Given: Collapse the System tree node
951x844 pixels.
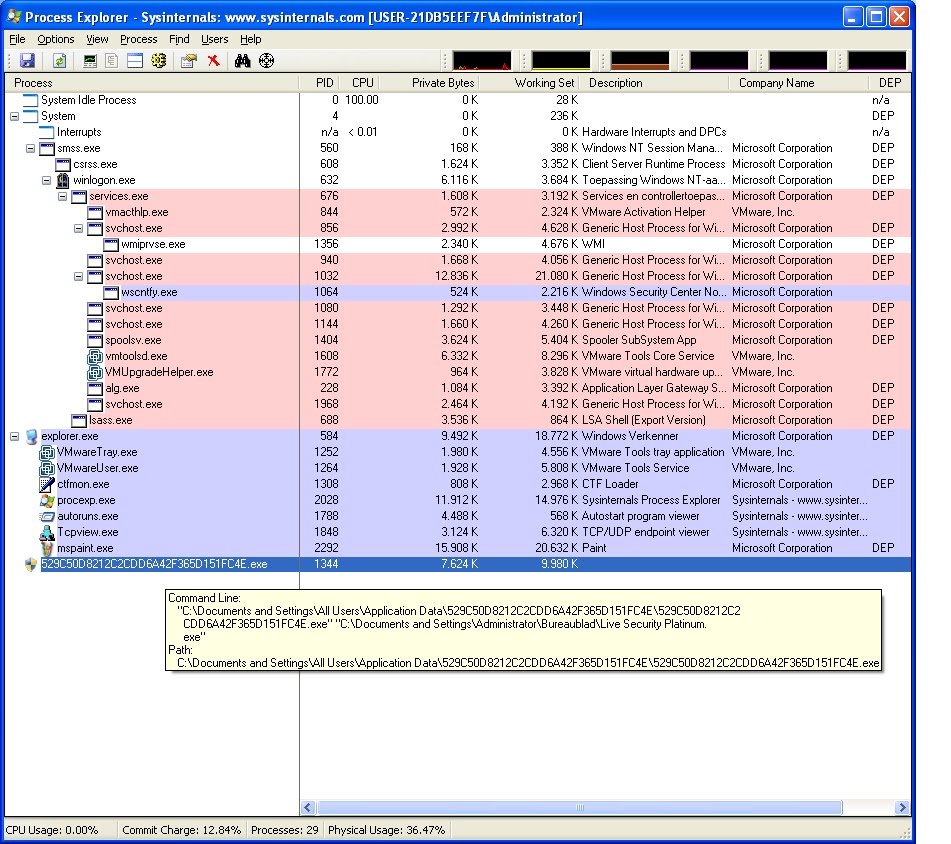Looking at the screenshot, I should (x=15, y=116).
